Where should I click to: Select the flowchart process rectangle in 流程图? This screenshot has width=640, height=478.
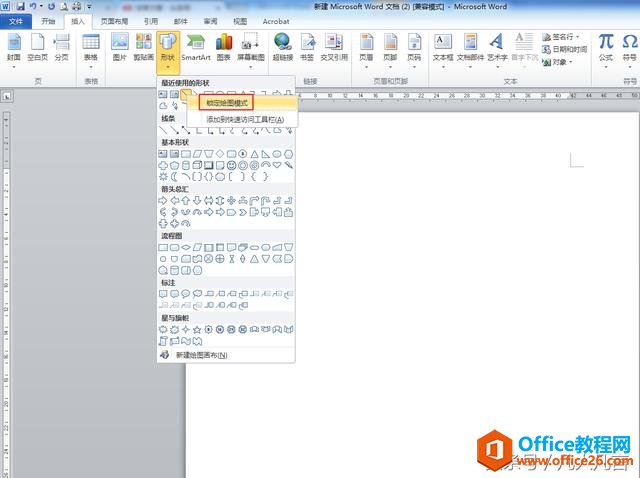tap(163, 247)
